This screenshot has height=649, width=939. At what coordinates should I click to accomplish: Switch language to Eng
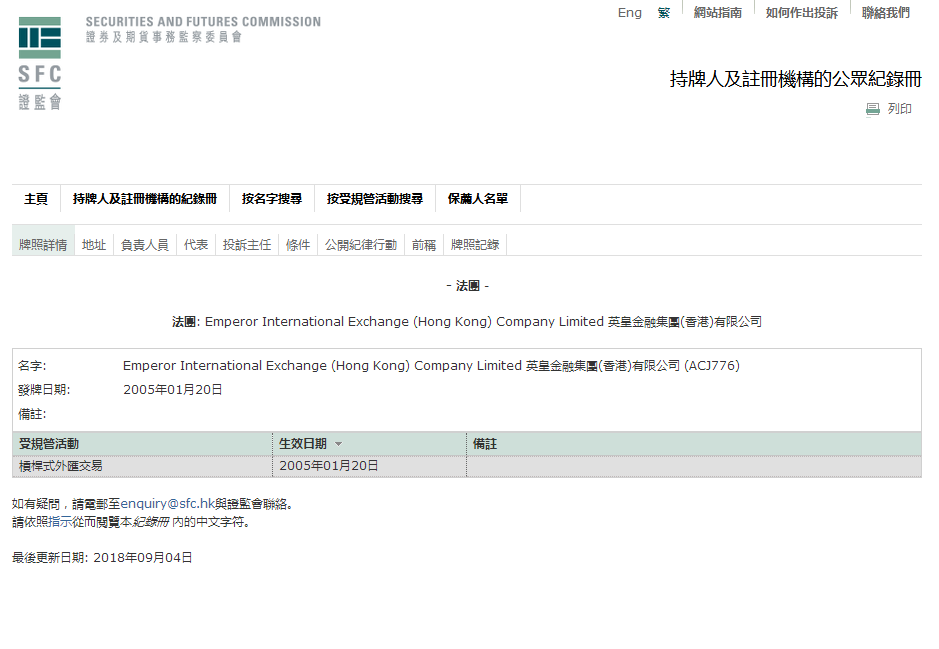point(629,13)
